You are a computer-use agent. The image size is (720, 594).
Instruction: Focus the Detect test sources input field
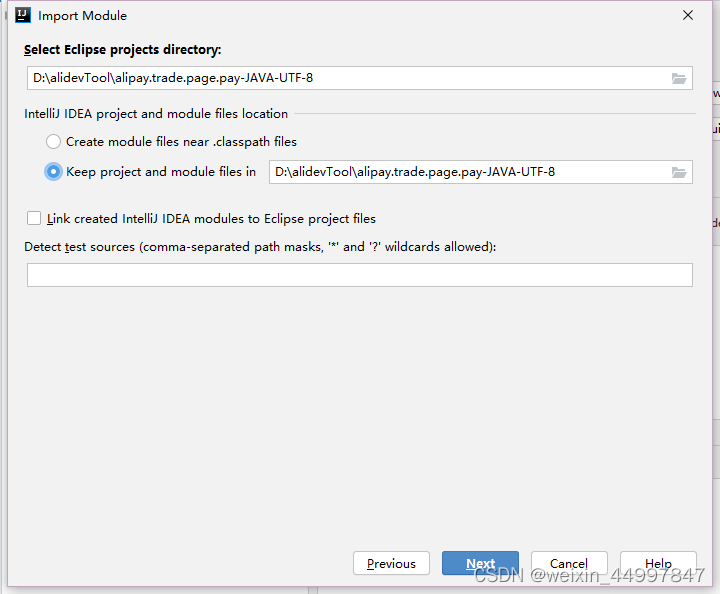click(360, 275)
